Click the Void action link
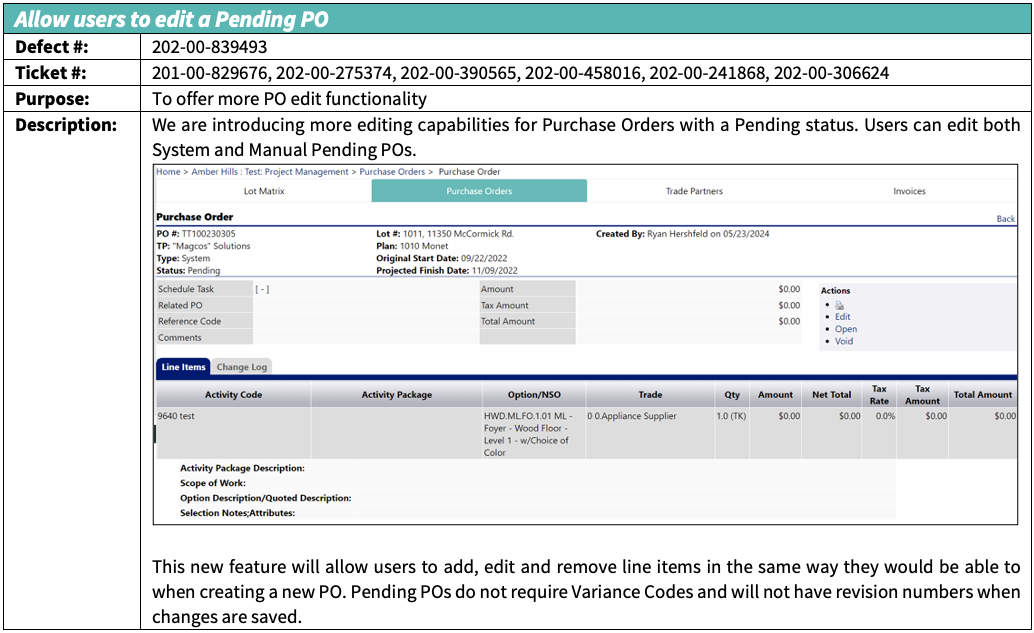Screen dimensions: 1034x633 coord(844,341)
